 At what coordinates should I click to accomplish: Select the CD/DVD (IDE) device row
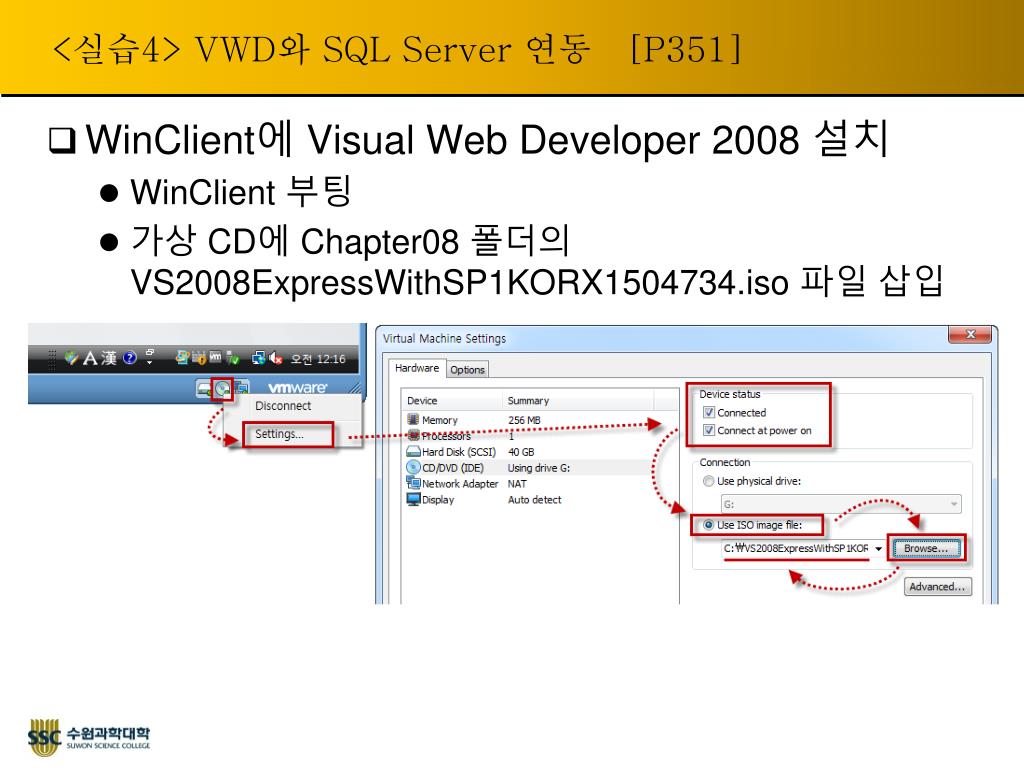(539, 468)
